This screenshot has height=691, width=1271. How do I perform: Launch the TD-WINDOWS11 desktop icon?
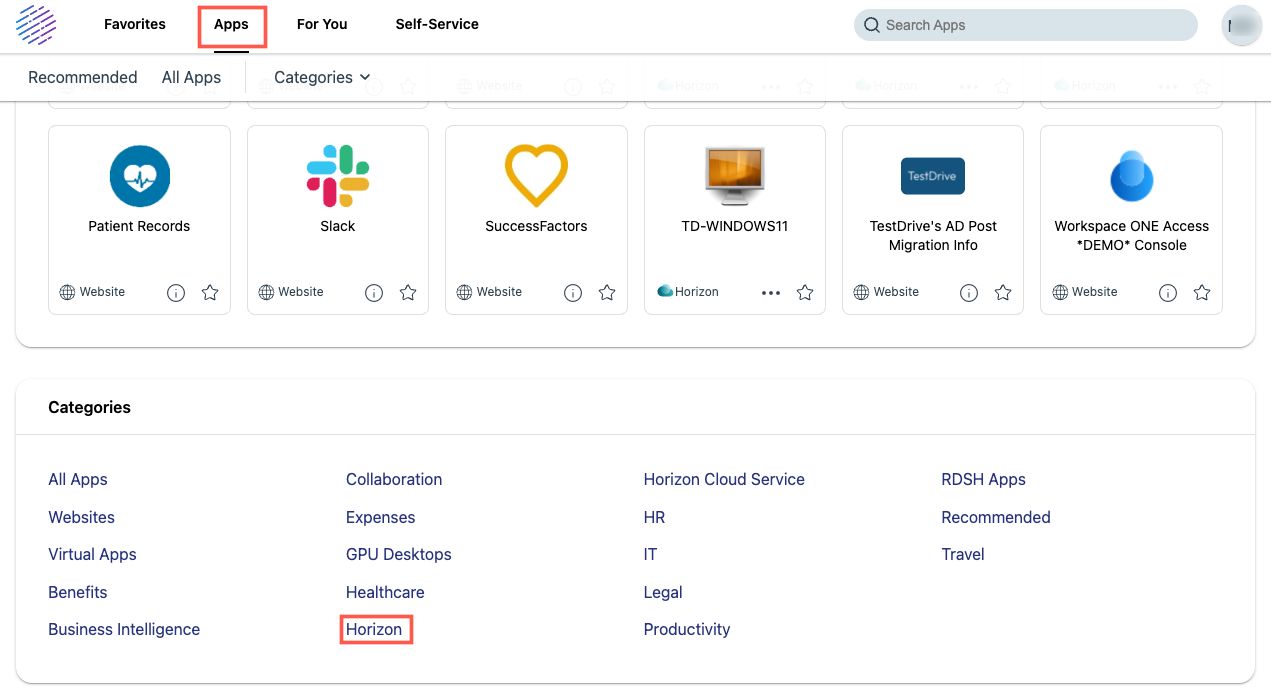(x=734, y=176)
